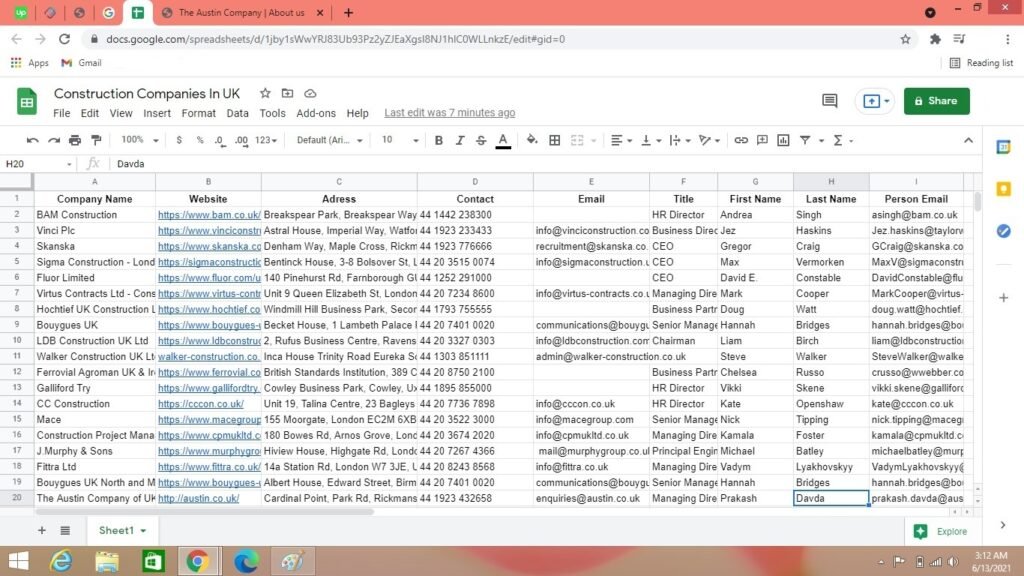
Task: Open the Data menu
Action: [237, 113]
